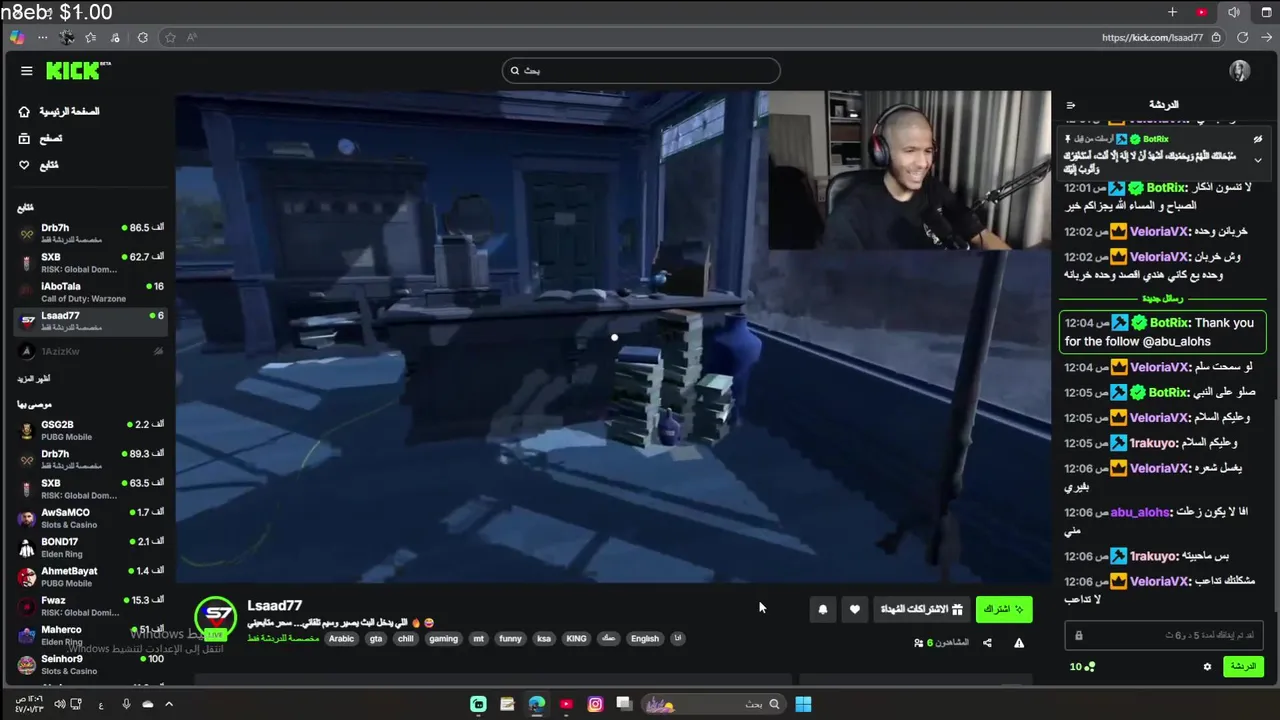The height and width of the screenshot is (720, 1280).
Task: Open Windows Start button
Action: point(803,704)
